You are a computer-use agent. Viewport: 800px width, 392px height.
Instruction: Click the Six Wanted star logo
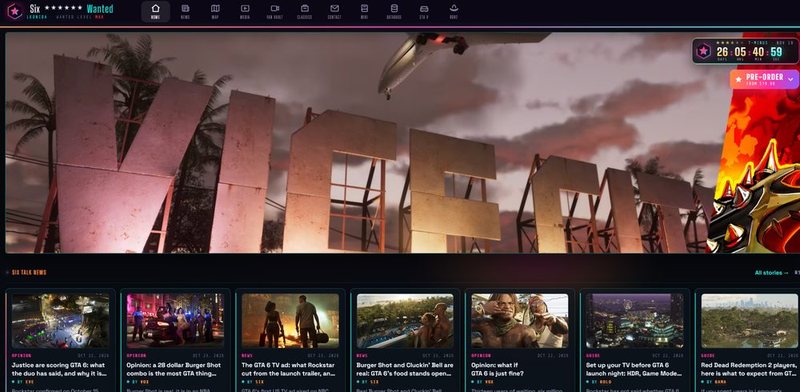(x=15, y=11)
